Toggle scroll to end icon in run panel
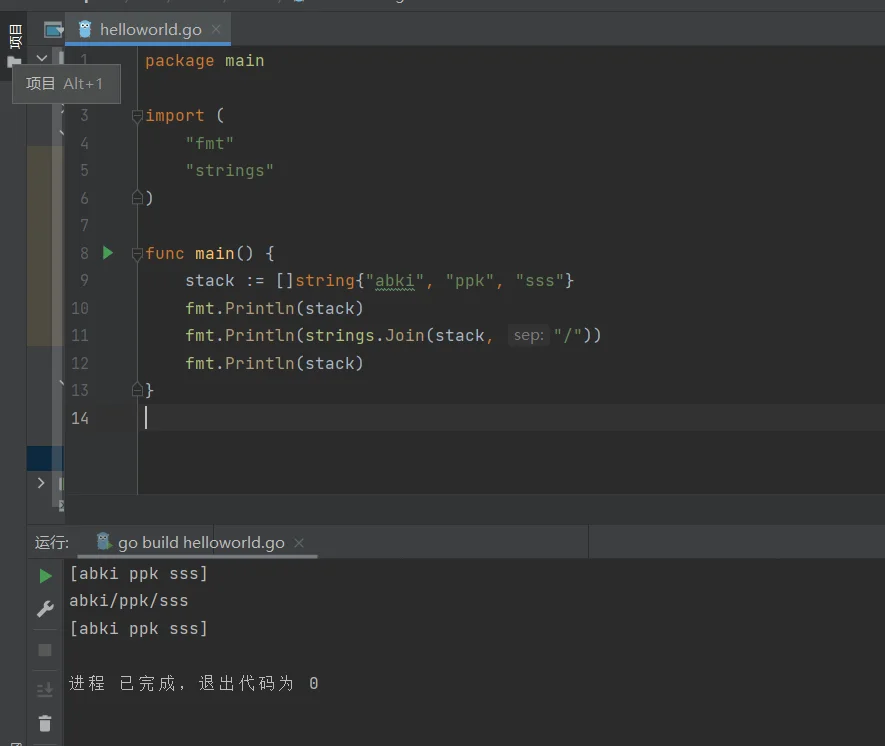 click(x=45, y=690)
